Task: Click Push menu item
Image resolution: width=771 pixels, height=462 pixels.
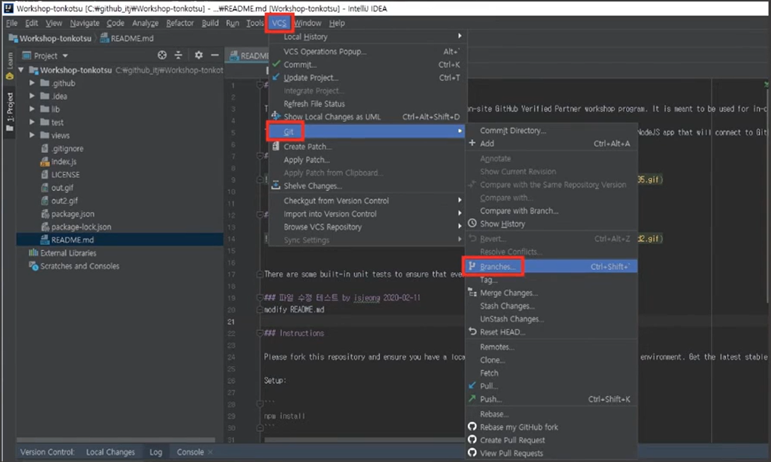Action: (551, 399)
